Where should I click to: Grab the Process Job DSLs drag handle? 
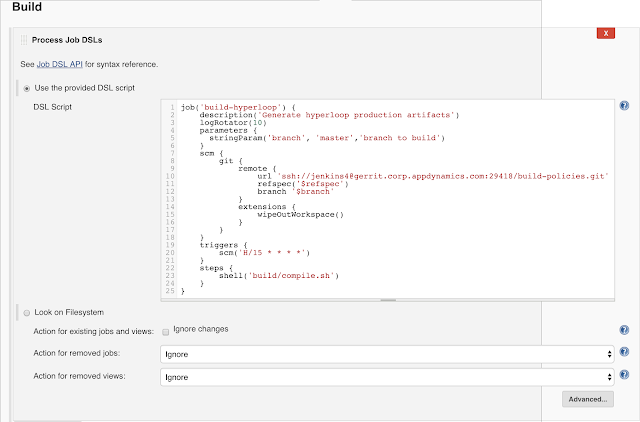(x=23, y=38)
